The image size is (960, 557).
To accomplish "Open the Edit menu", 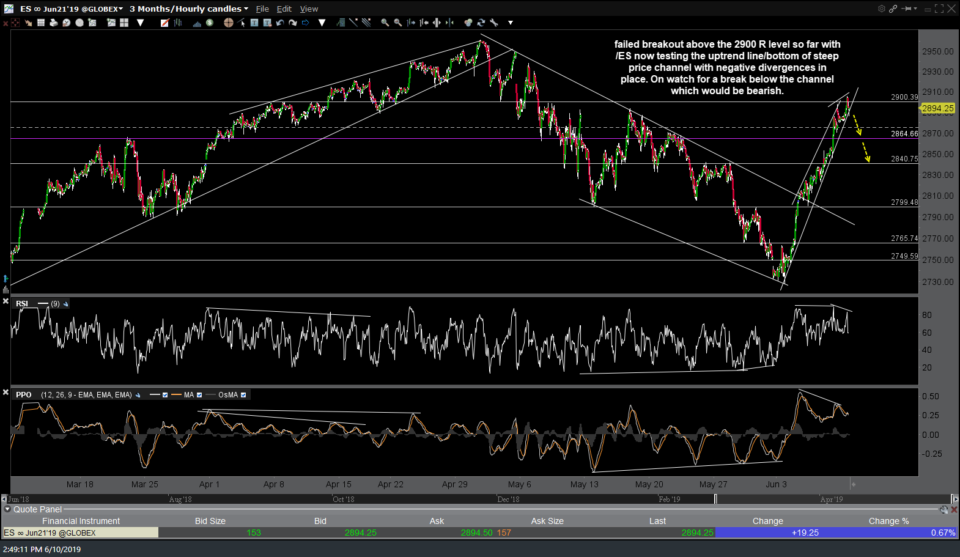I will (x=284, y=9).
